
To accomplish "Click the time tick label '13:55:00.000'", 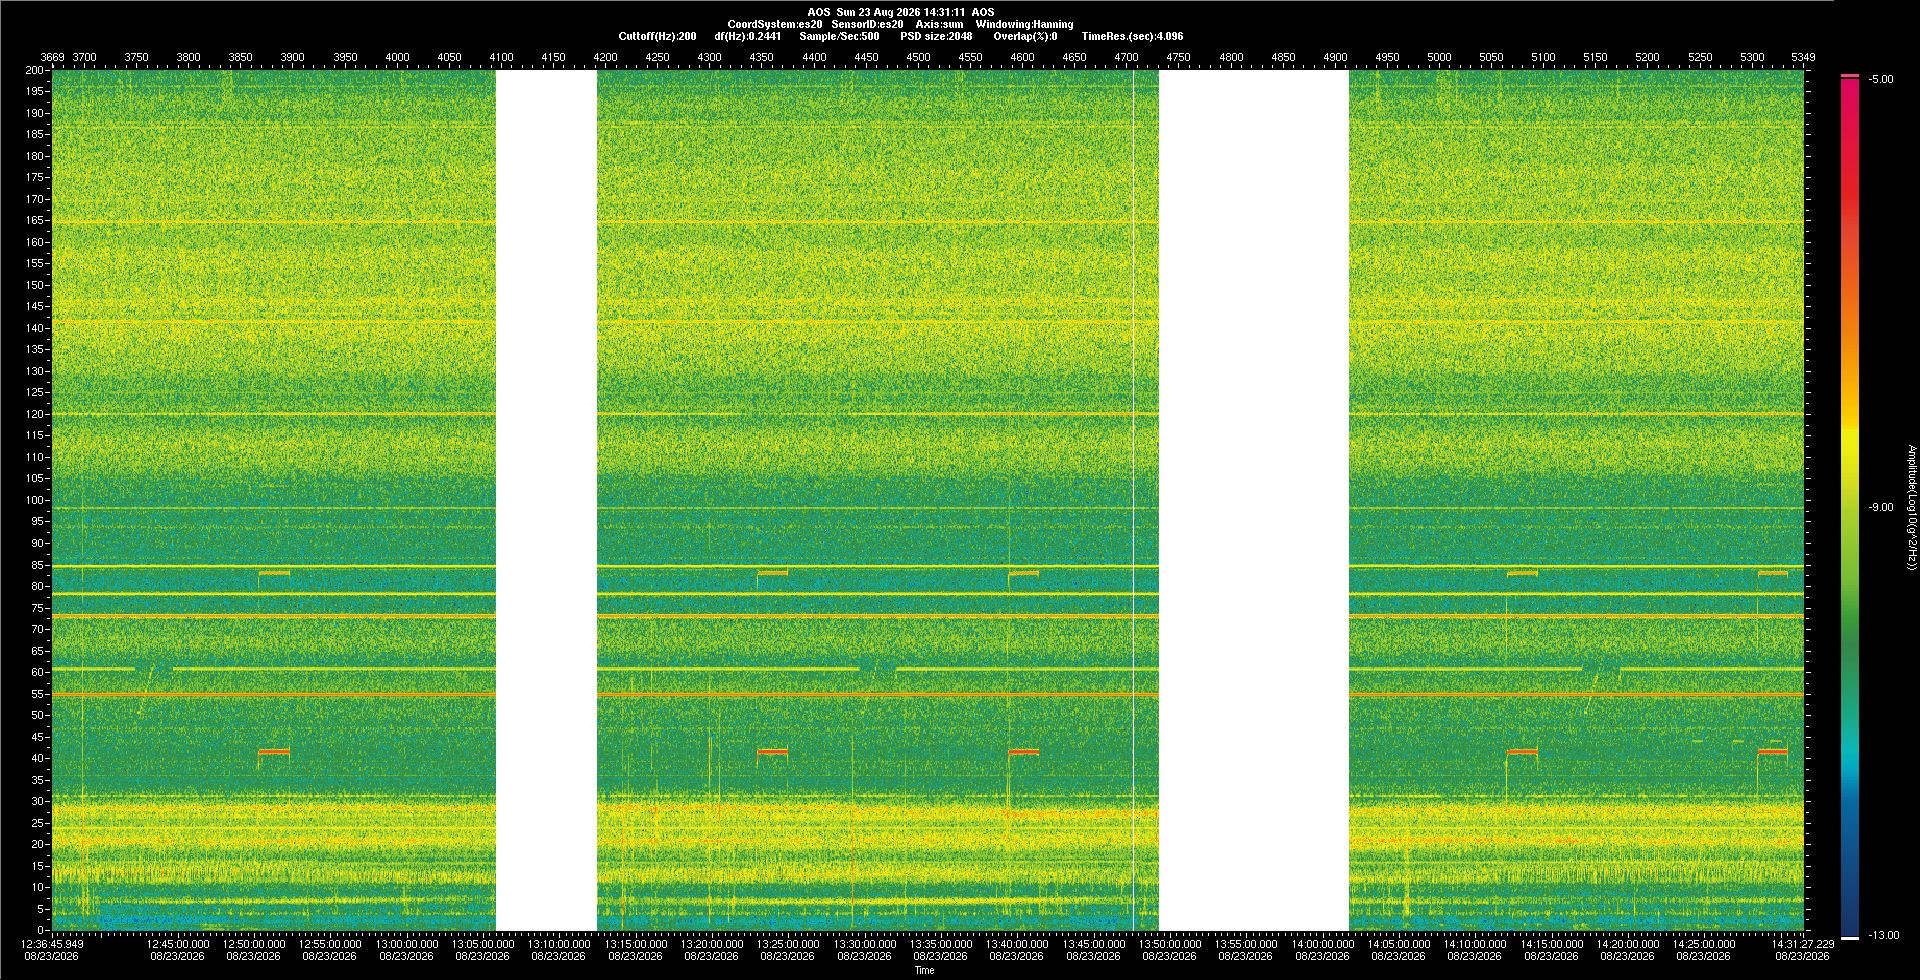I will (x=1246, y=943).
